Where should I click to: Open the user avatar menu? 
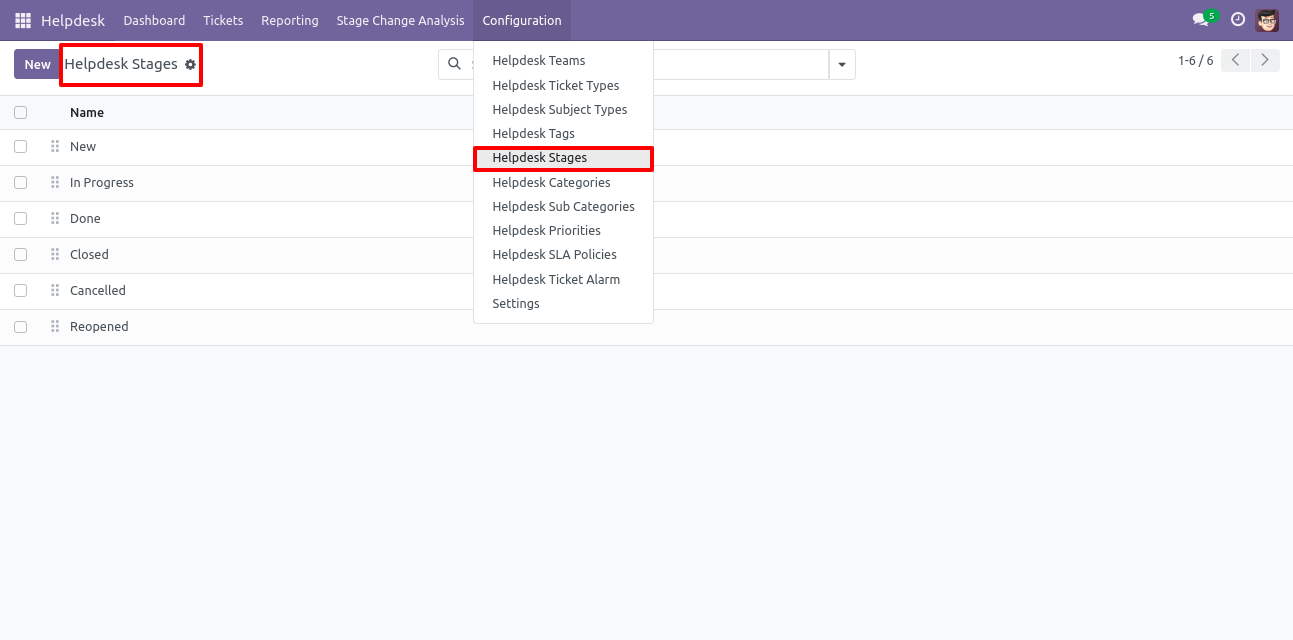tap(1267, 20)
